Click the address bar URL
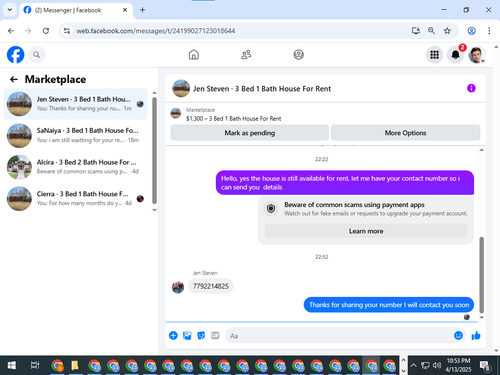The image size is (500, 375). pyautogui.click(x=156, y=31)
